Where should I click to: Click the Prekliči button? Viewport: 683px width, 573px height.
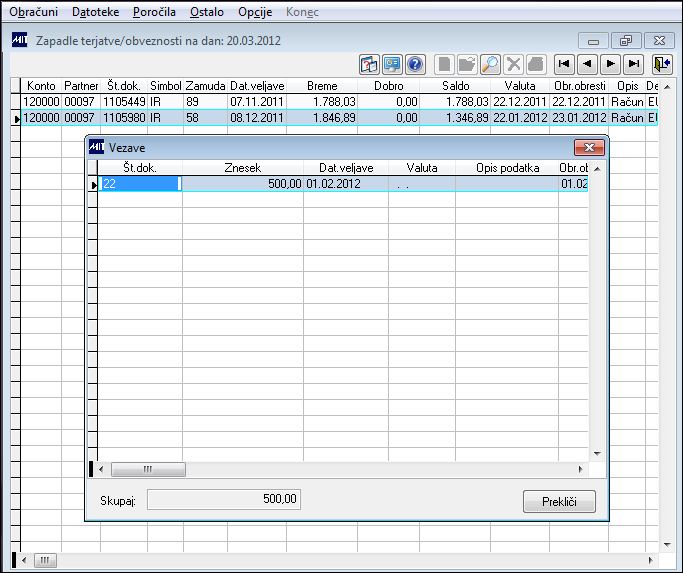[559, 502]
